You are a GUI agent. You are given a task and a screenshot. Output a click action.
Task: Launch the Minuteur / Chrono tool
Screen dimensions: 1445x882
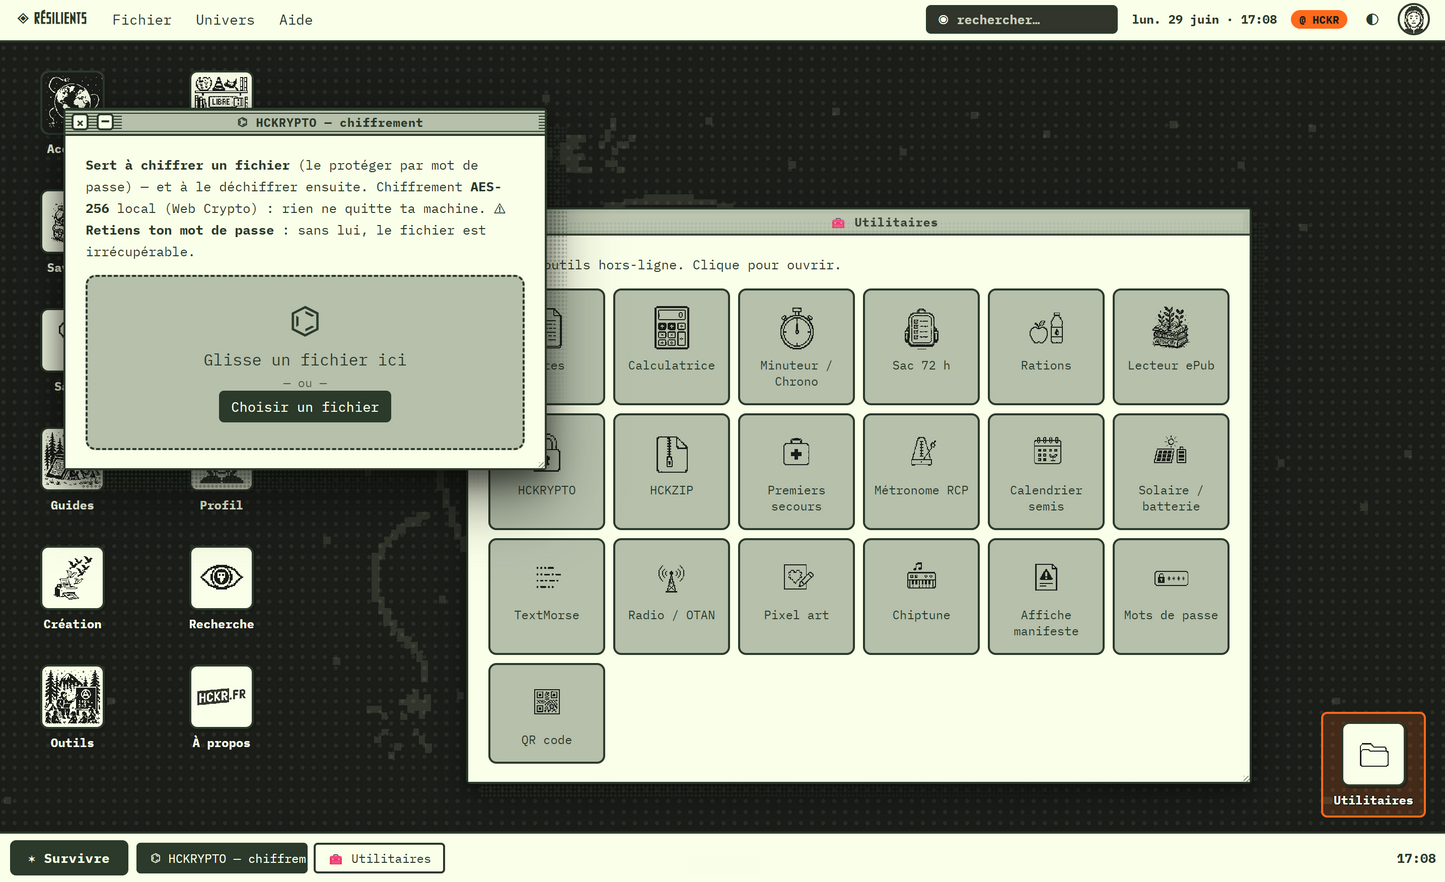(x=796, y=346)
